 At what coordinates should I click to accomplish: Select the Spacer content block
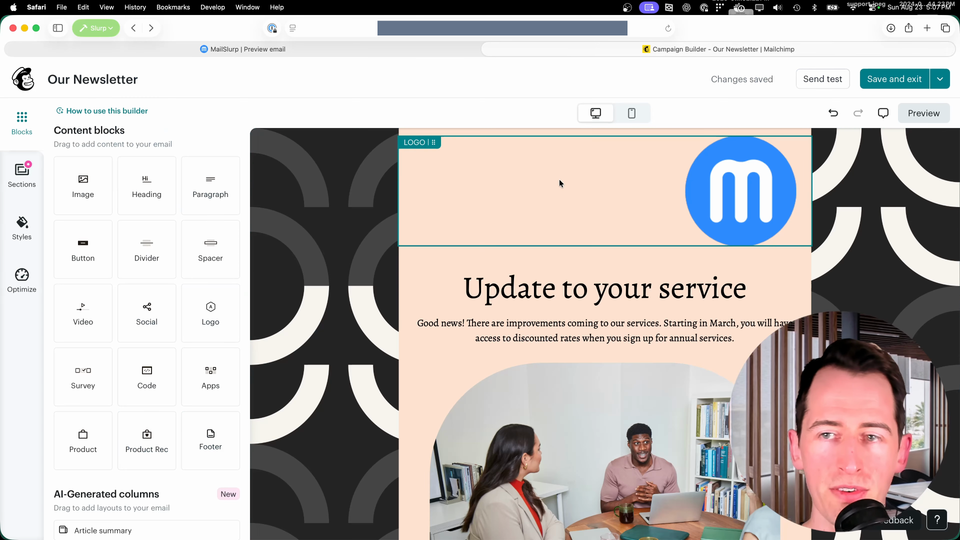tap(210, 249)
